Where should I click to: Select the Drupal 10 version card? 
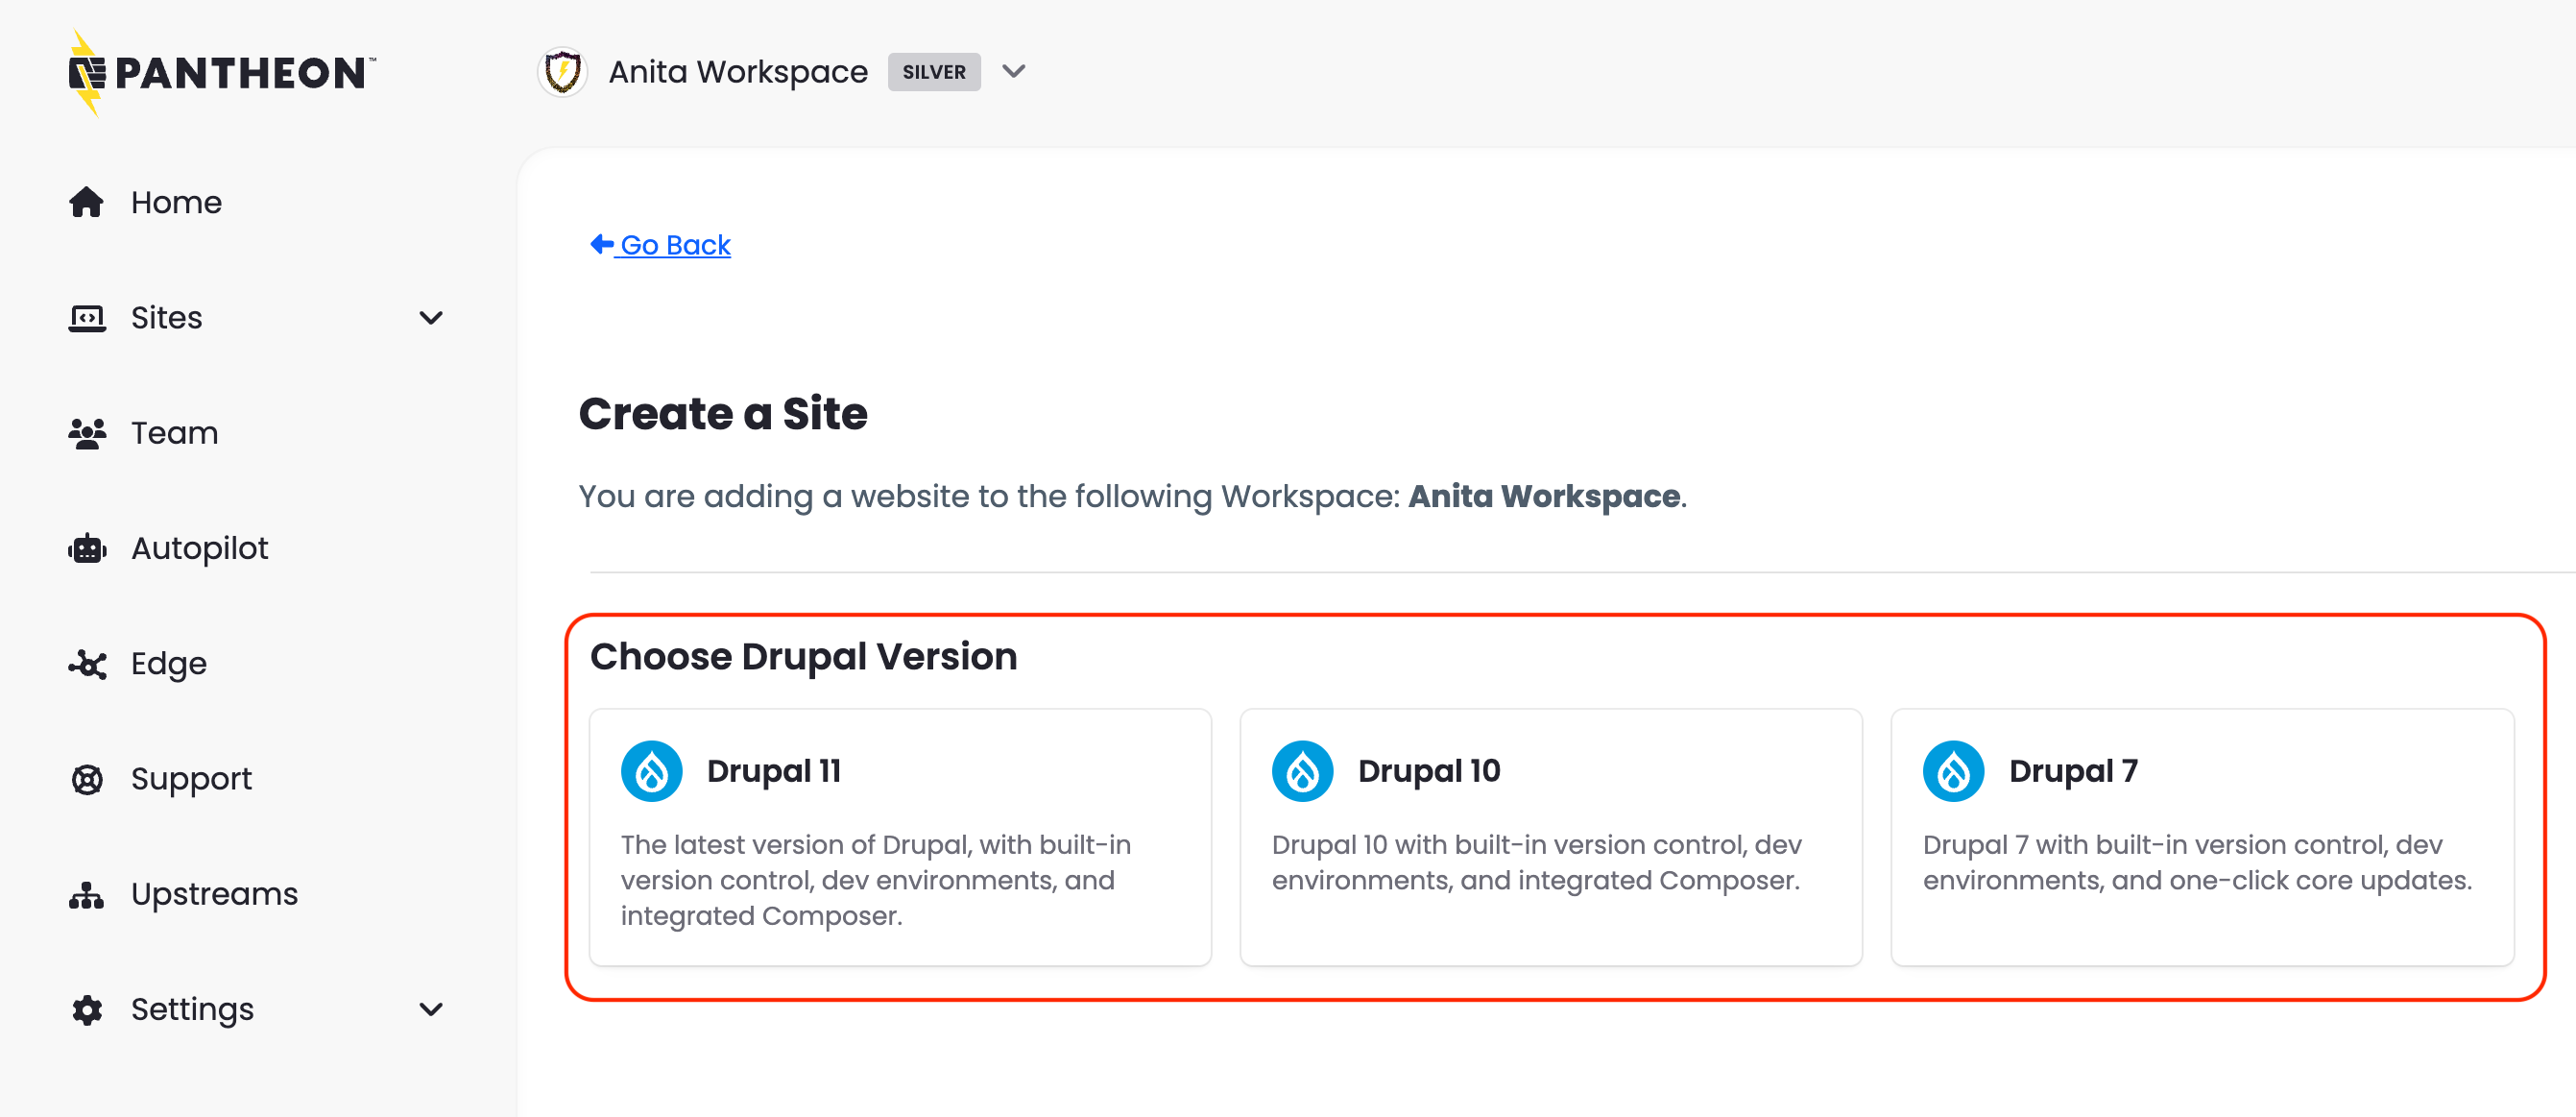pos(1550,837)
